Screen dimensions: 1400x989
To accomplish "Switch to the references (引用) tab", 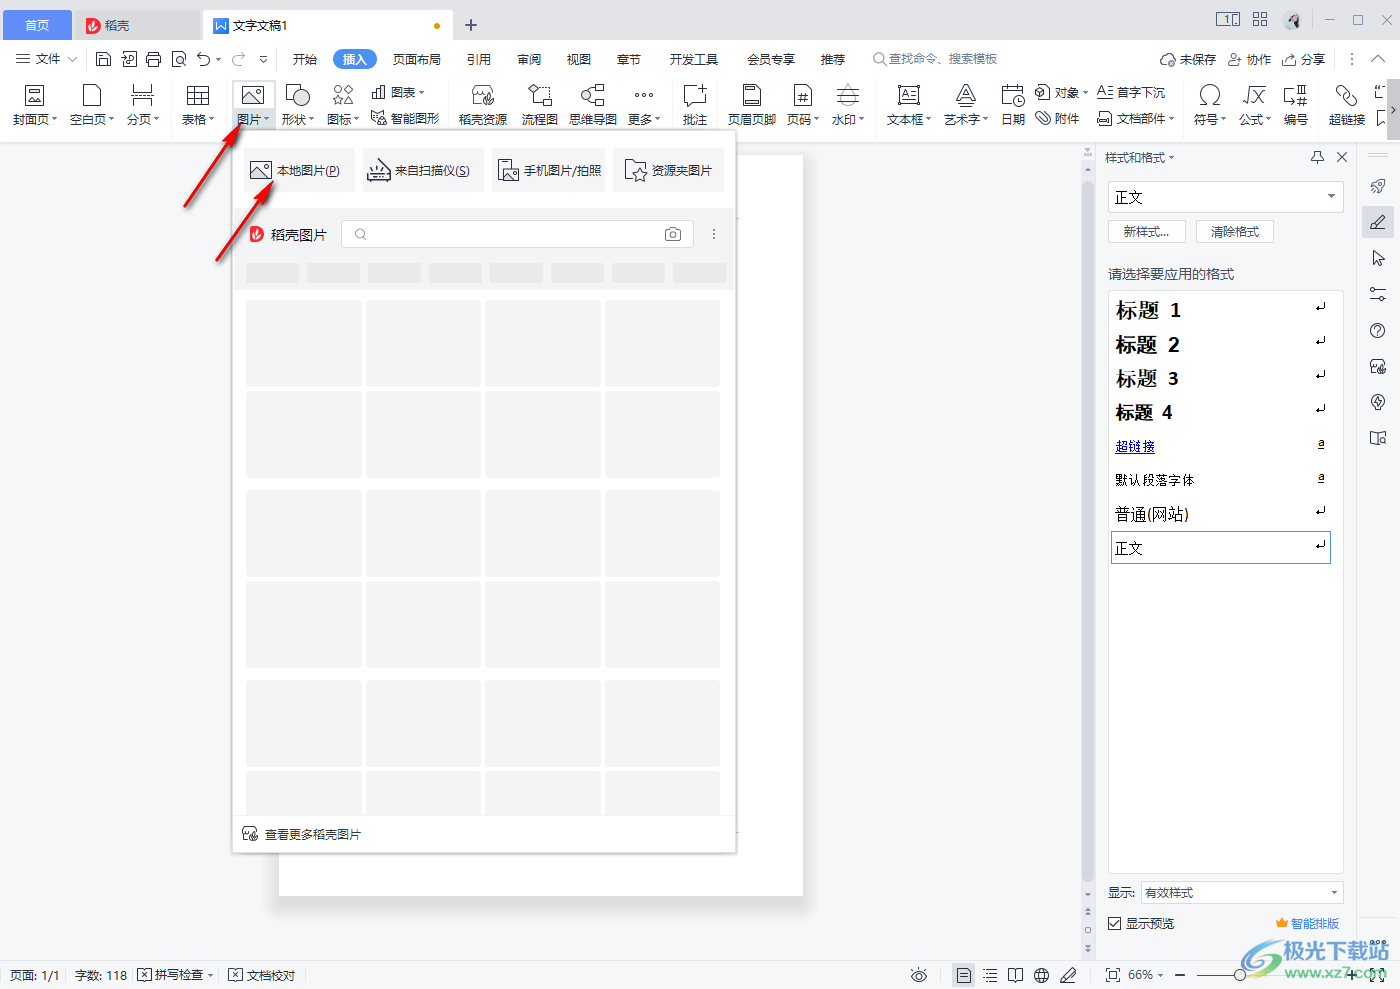I will 479,59.
